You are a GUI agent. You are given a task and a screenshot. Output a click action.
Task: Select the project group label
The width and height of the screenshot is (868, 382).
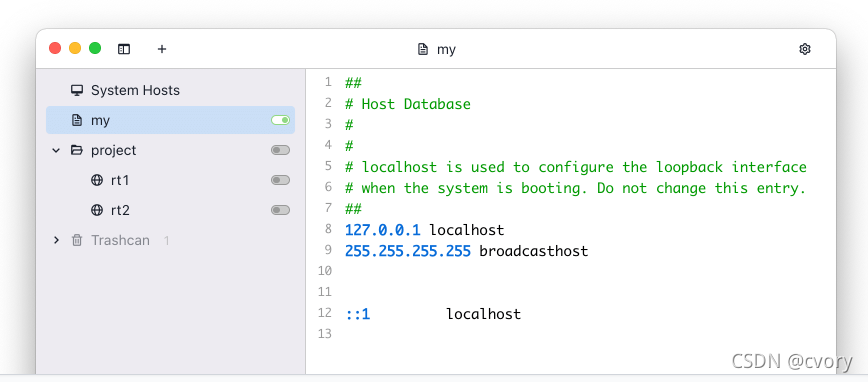(x=113, y=151)
